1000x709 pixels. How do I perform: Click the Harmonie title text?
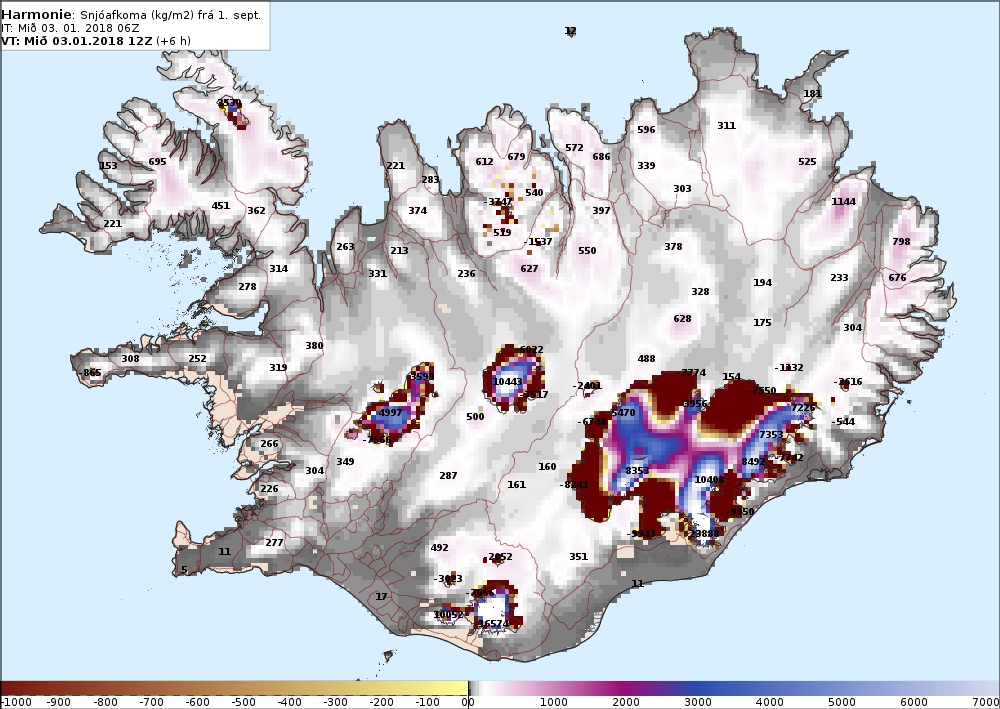[38, 15]
